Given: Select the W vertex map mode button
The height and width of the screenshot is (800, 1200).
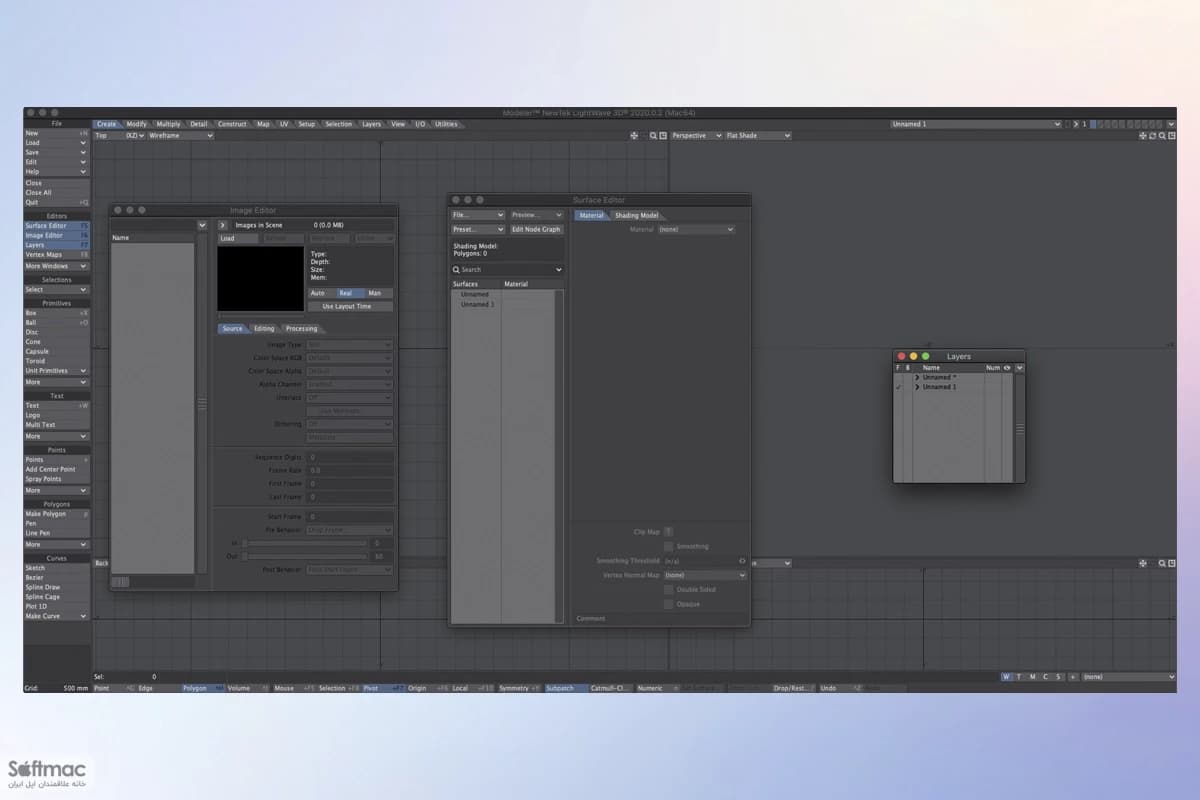Looking at the screenshot, I should tap(1006, 677).
